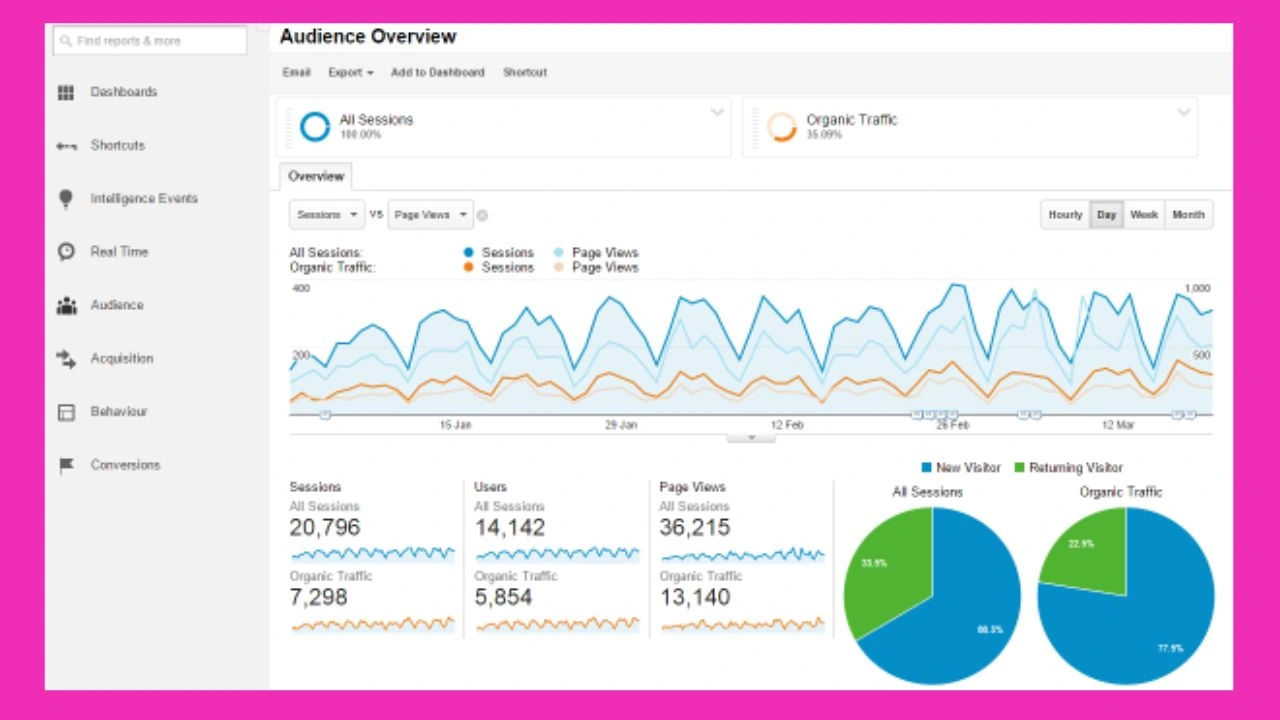Switch chart to Month view
The height and width of the screenshot is (720, 1280).
tap(1188, 215)
